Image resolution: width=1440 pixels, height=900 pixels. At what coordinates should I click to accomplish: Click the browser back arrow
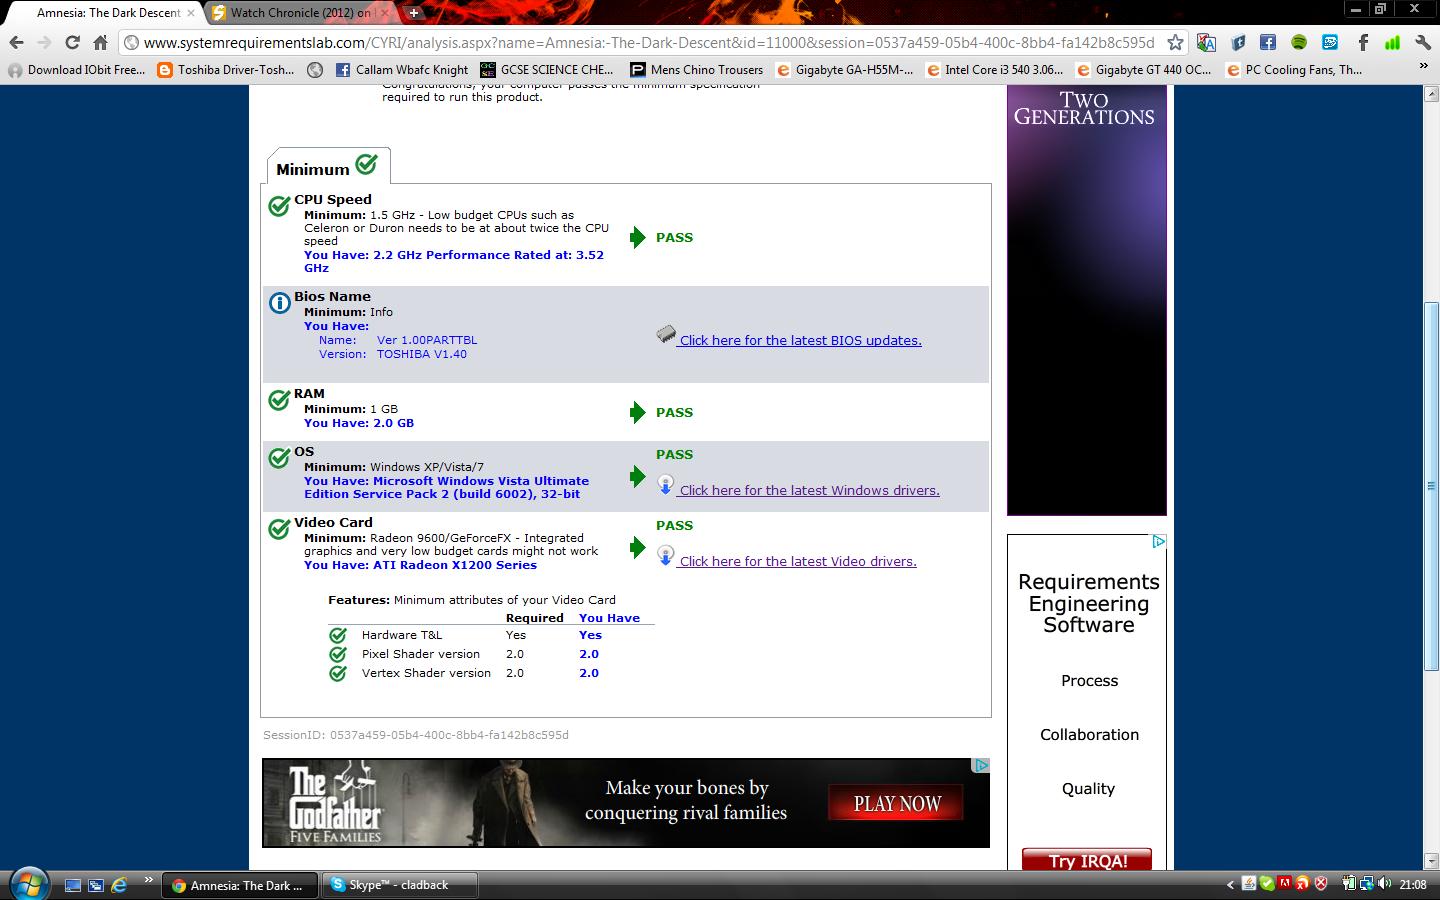tap(16, 42)
